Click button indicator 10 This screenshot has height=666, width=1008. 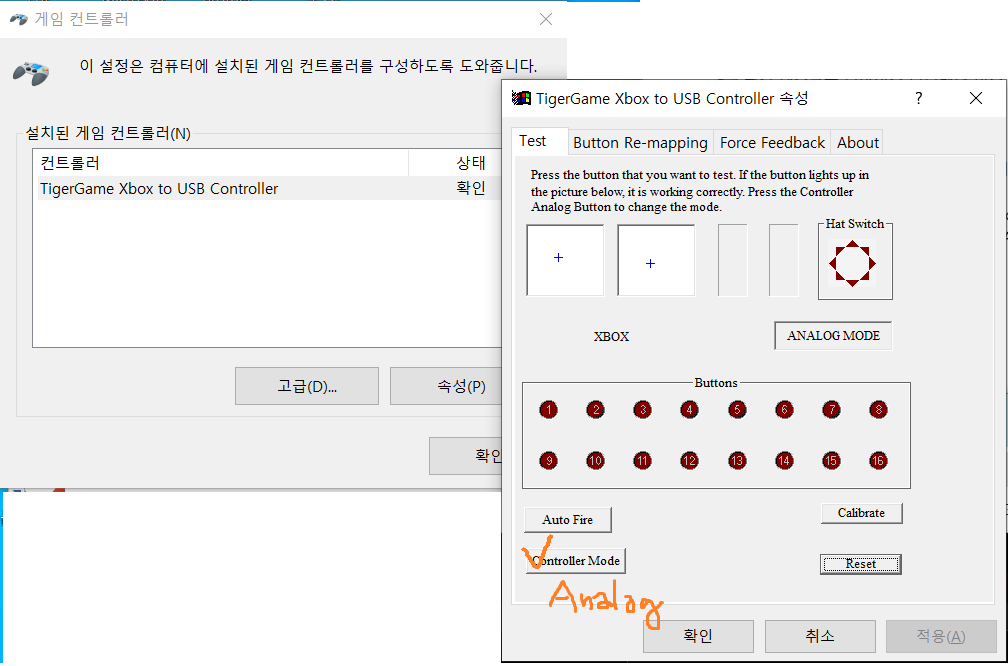point(595,460)
